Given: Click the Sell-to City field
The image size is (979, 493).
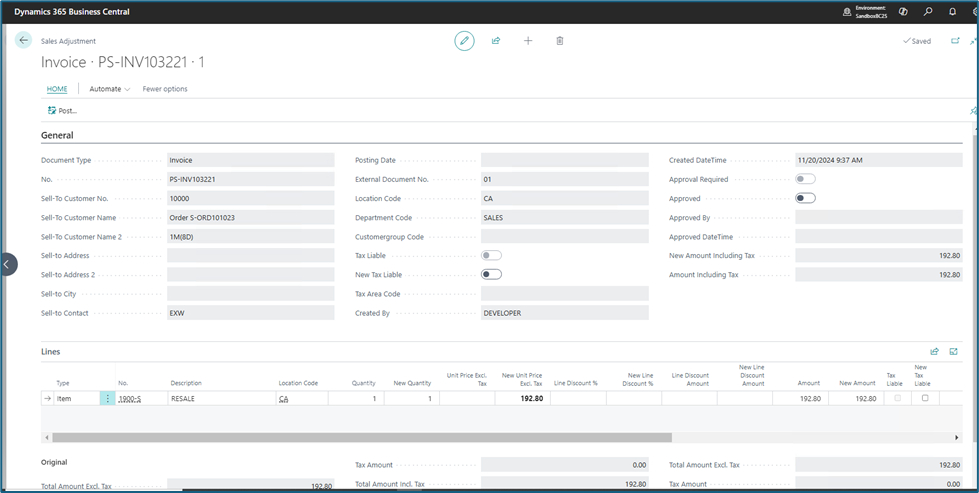Looking at the screenshot, I should click(251, 294).
